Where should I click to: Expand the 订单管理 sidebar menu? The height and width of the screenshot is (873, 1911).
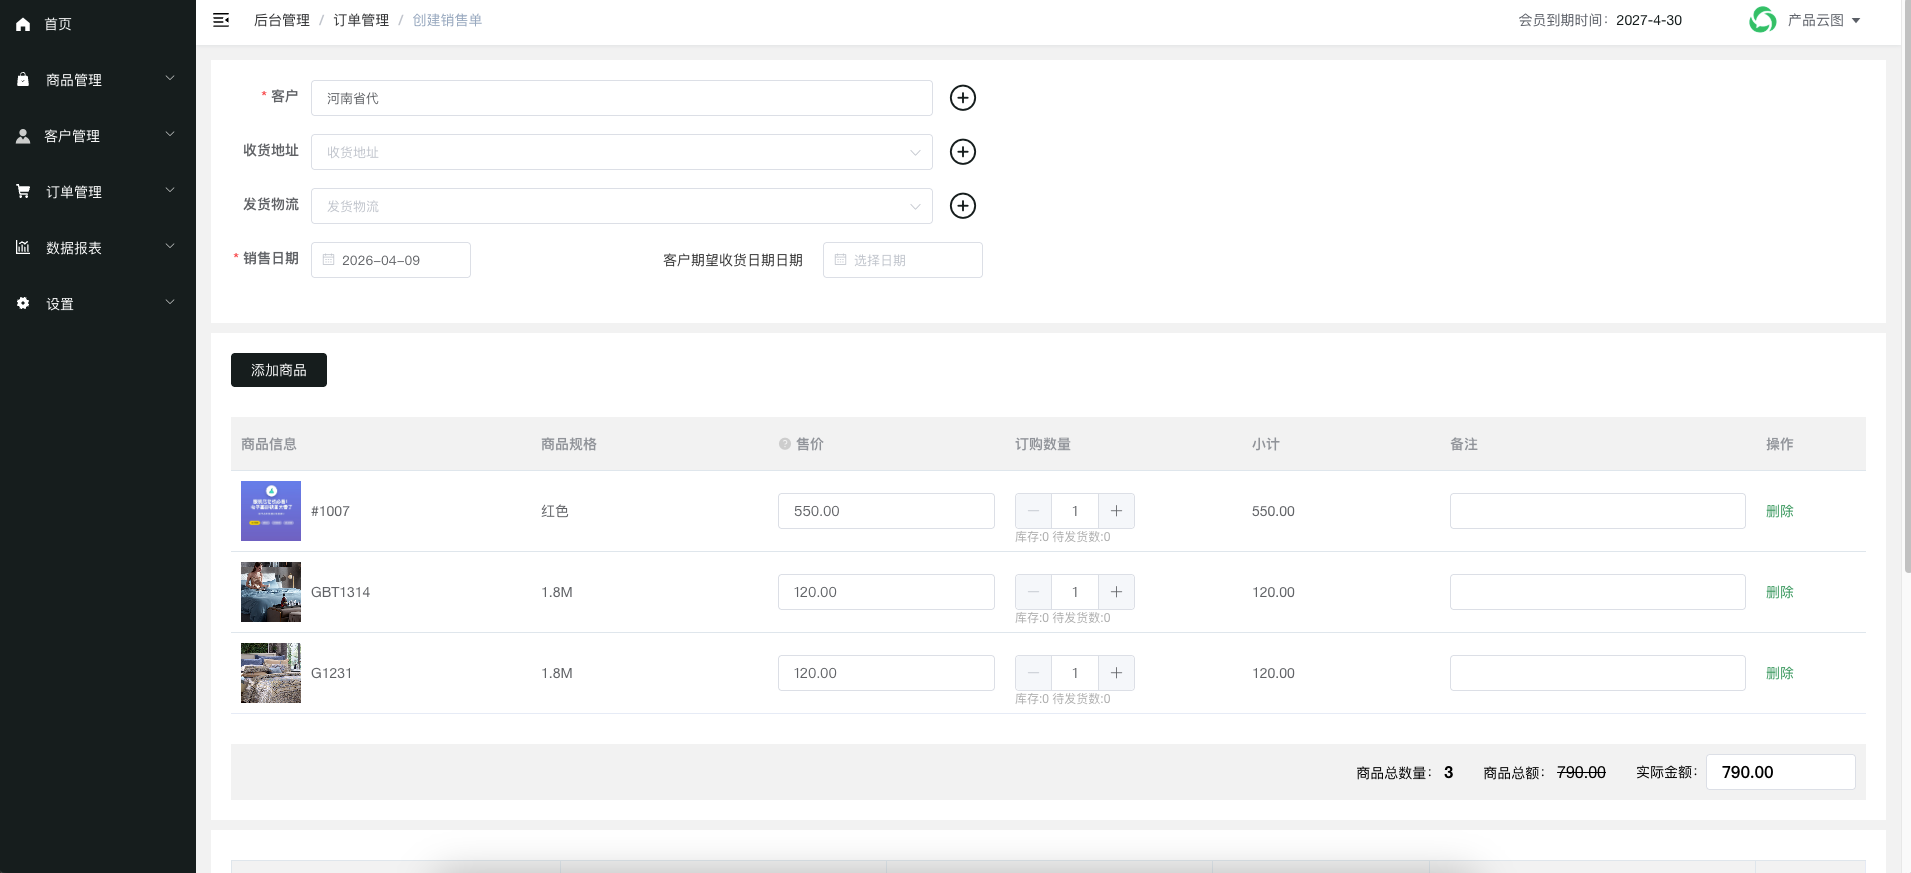[x=98, y=191]
